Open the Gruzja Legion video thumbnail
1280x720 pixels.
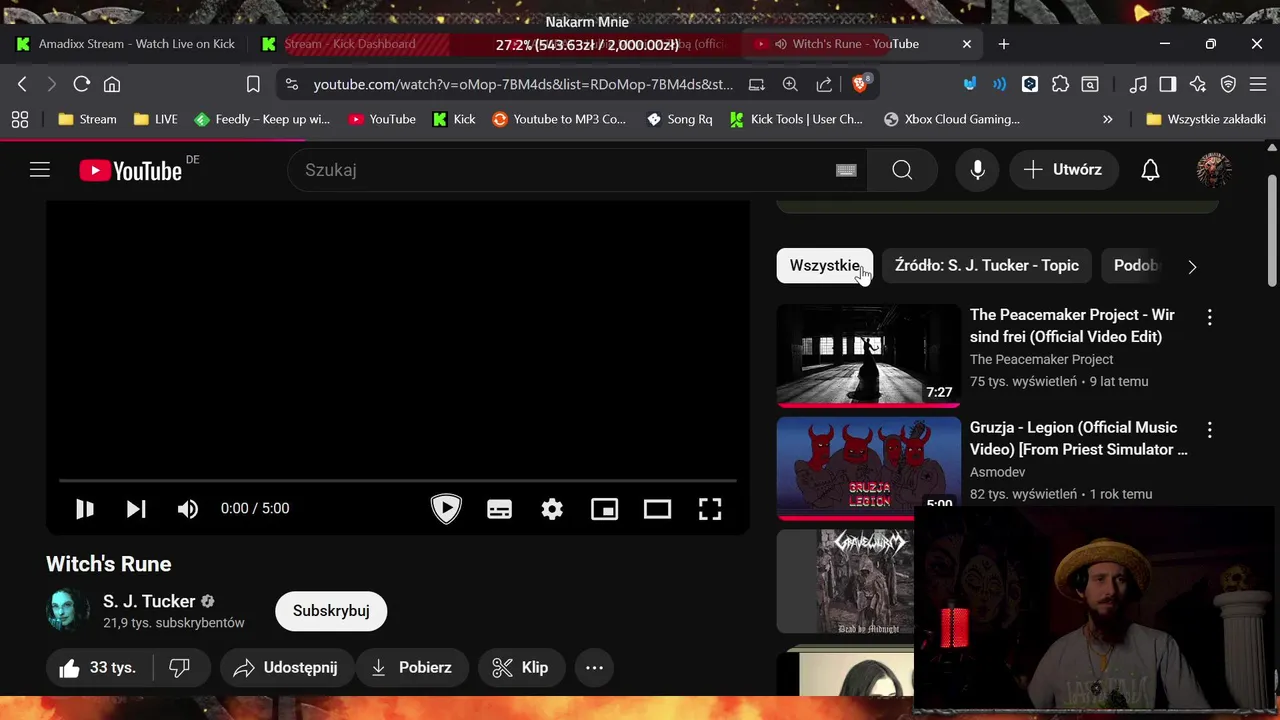click(868, 468)
